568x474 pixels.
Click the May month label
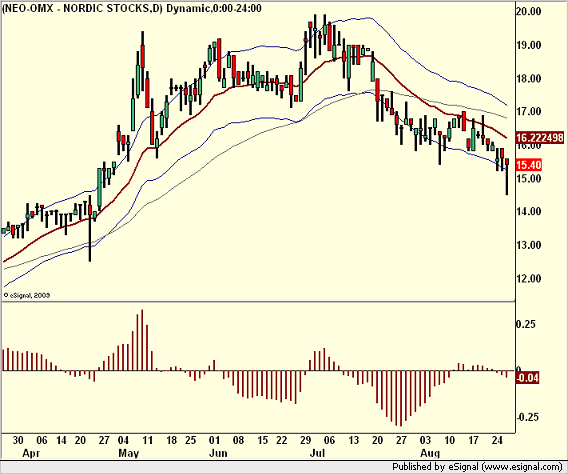129,453
